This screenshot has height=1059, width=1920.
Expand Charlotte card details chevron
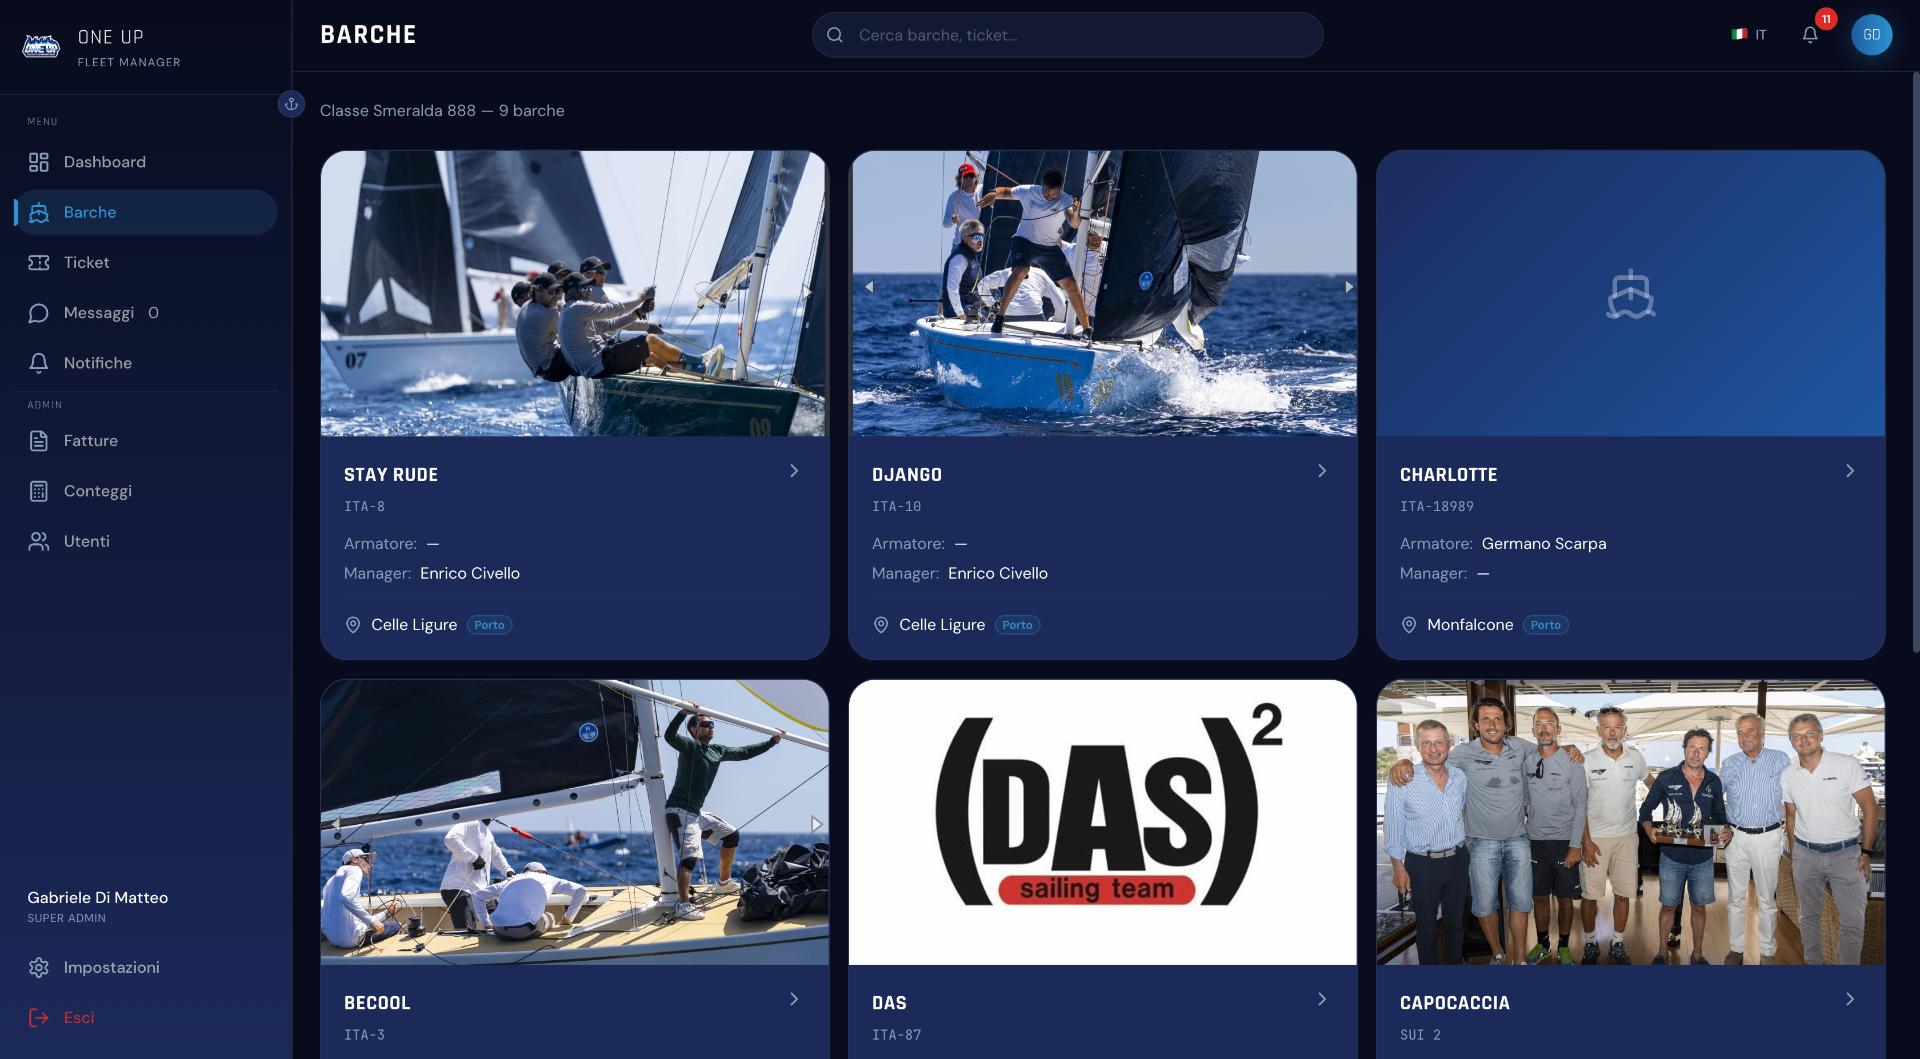click(1850, 471)
